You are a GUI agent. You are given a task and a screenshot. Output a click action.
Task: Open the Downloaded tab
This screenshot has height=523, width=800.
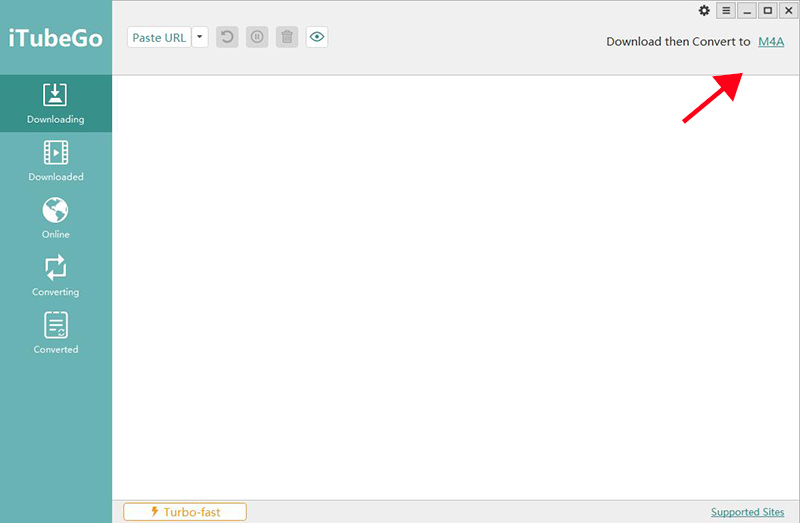(x=56, y=161)
